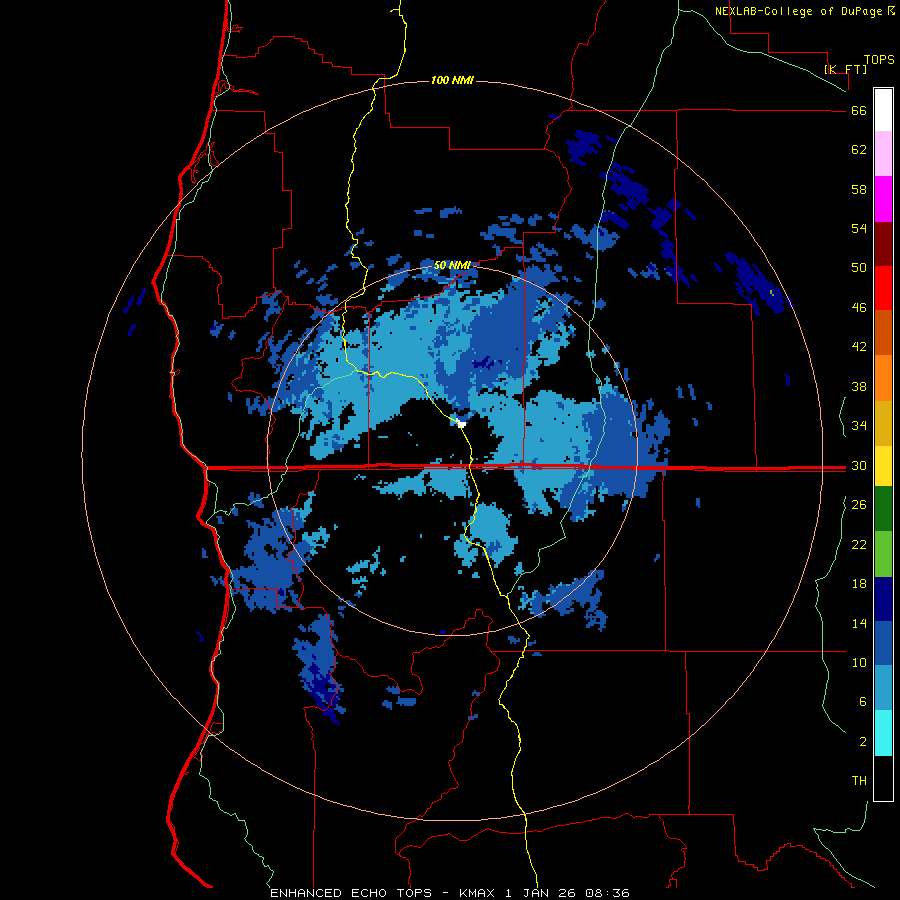
Task: Click the cyan swatch between 2 and 6
Action: point(883,733)
